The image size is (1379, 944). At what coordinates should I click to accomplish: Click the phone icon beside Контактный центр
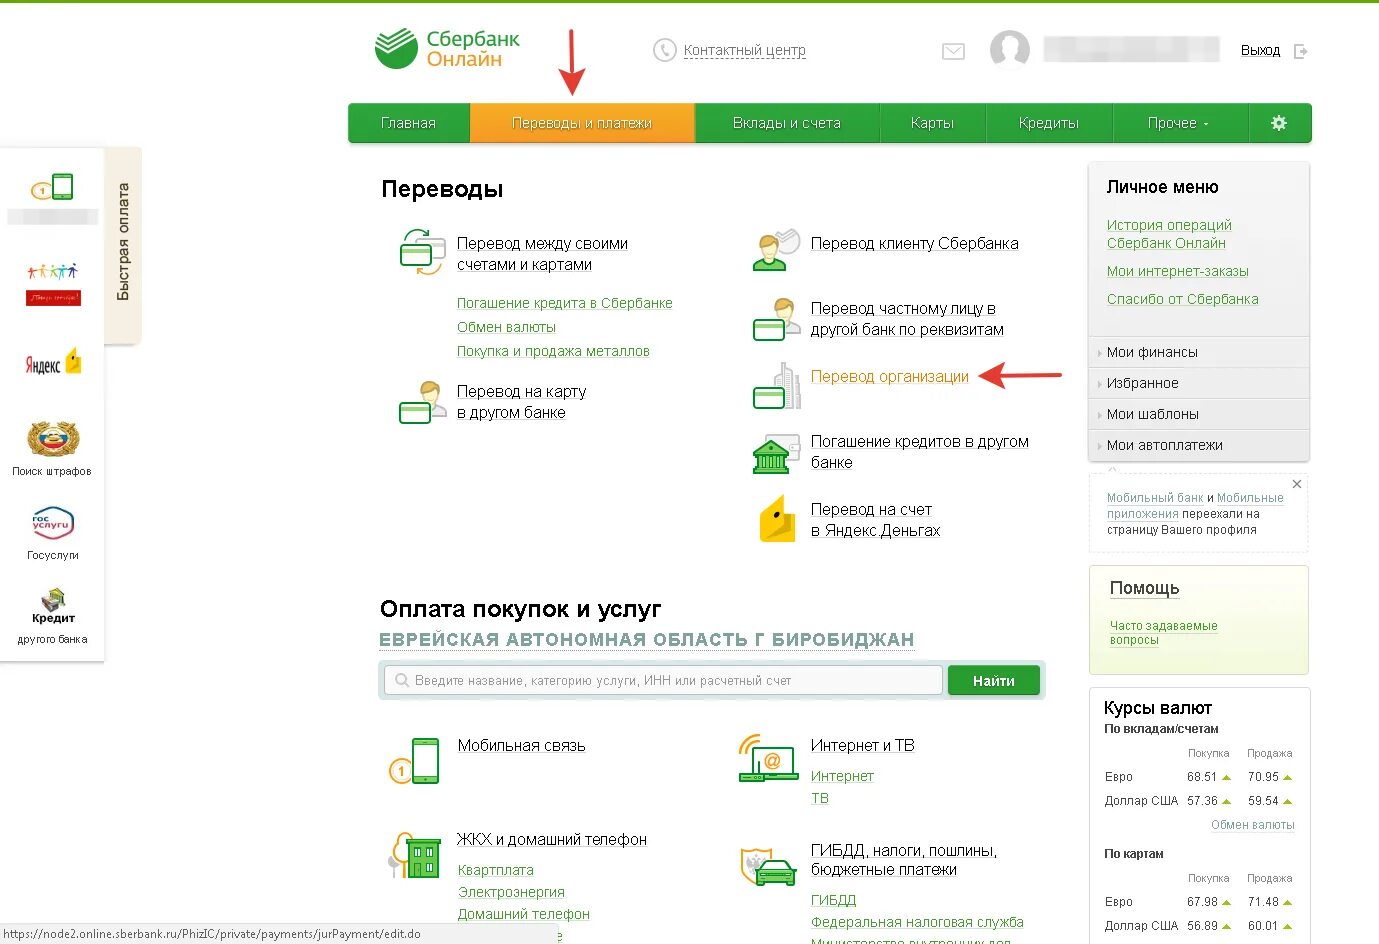(x=664, y=50)
